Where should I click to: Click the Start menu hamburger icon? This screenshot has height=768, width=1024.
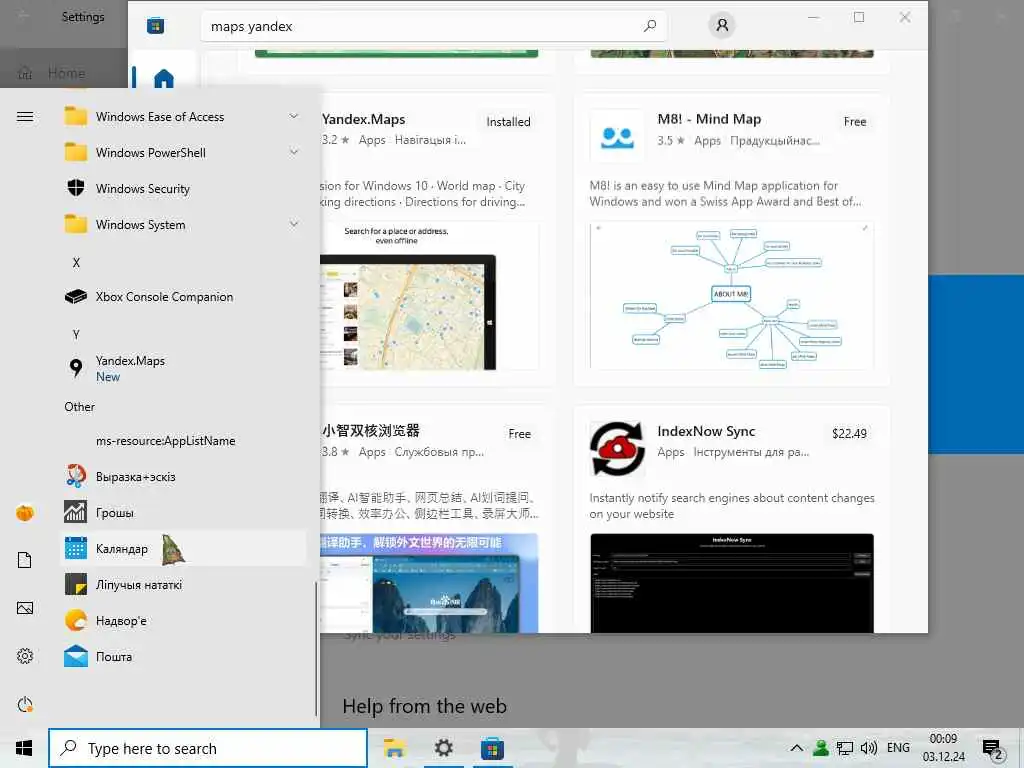pos(25,117)
